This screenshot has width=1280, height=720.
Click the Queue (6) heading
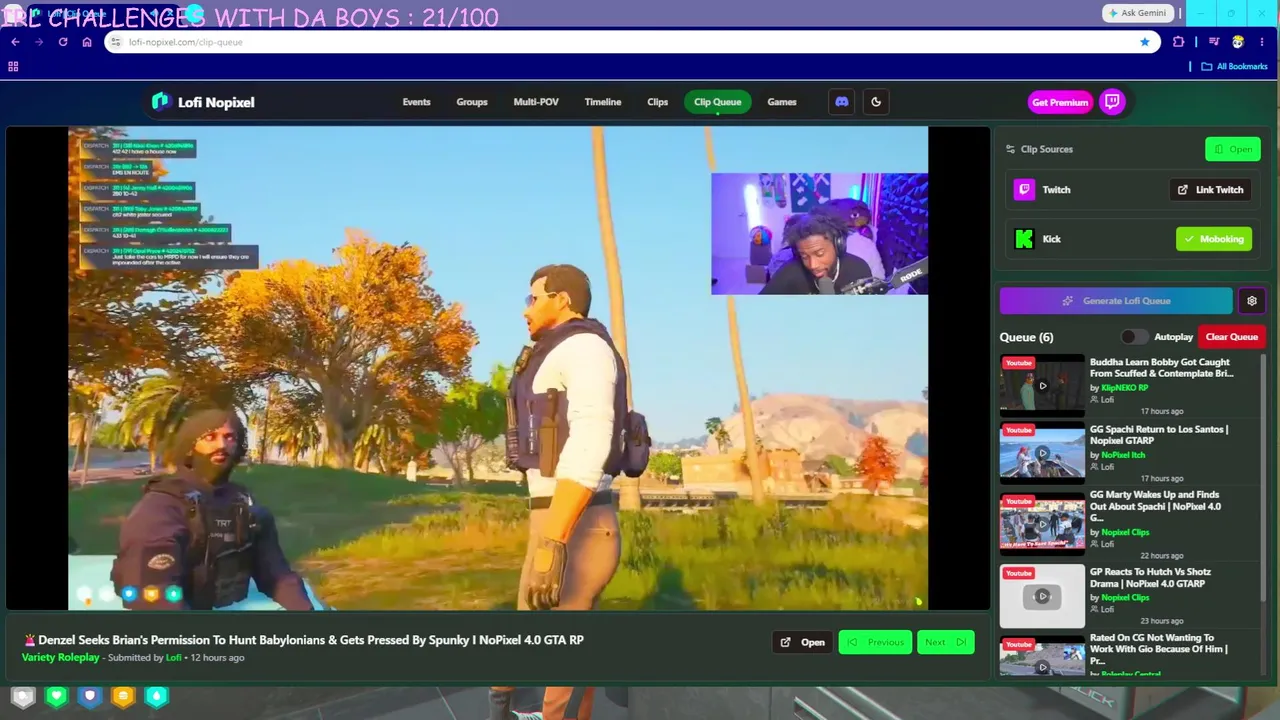click(x=1026, y=337)
